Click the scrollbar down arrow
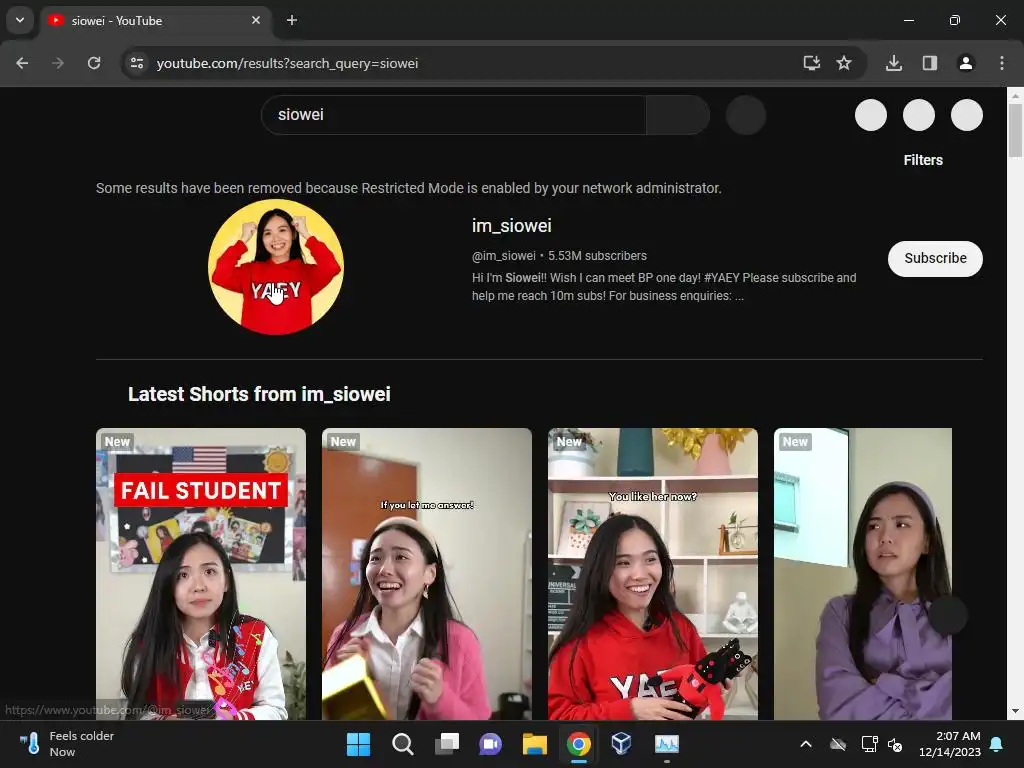1024x768 pixels. click(x=1015, y=711)
